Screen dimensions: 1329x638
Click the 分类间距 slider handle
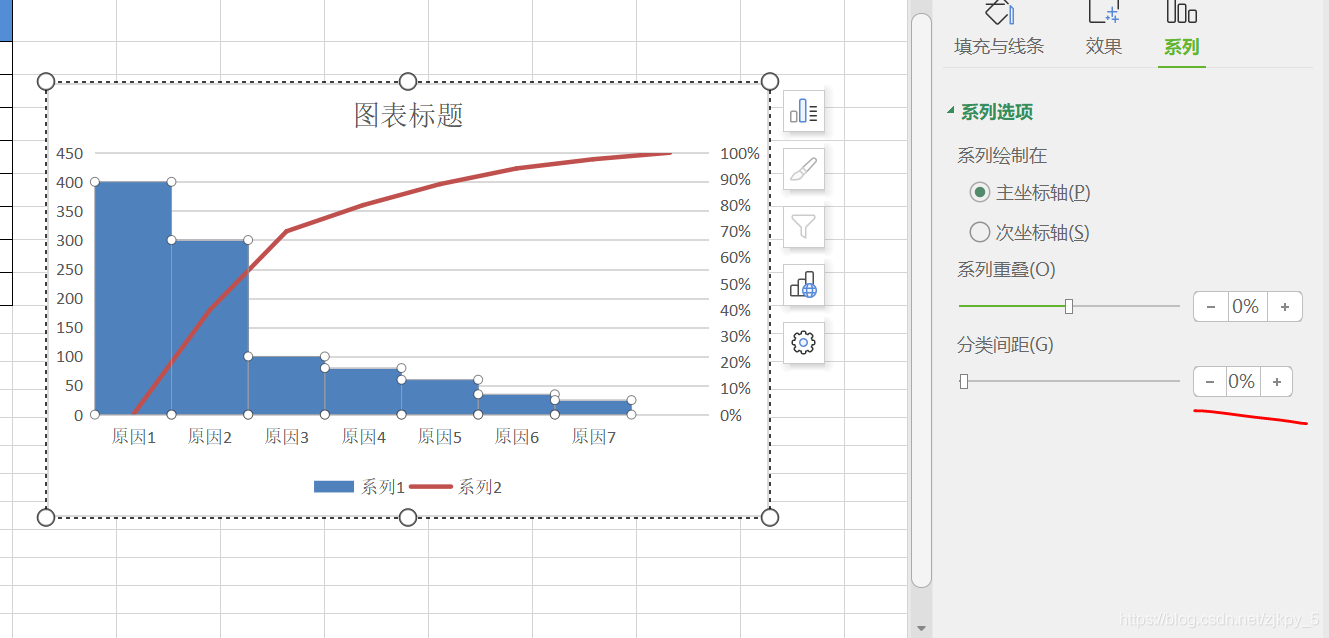(964, 381)
